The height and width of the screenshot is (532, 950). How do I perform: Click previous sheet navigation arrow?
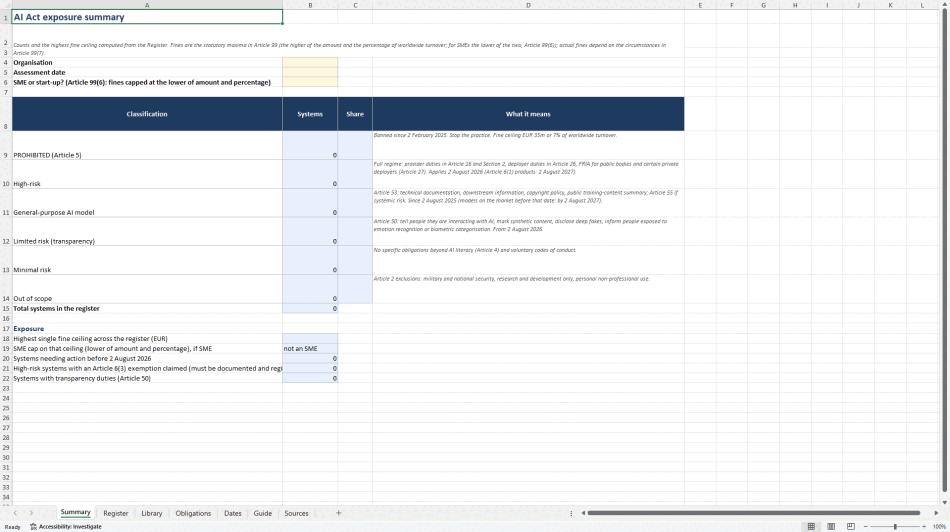15,513
